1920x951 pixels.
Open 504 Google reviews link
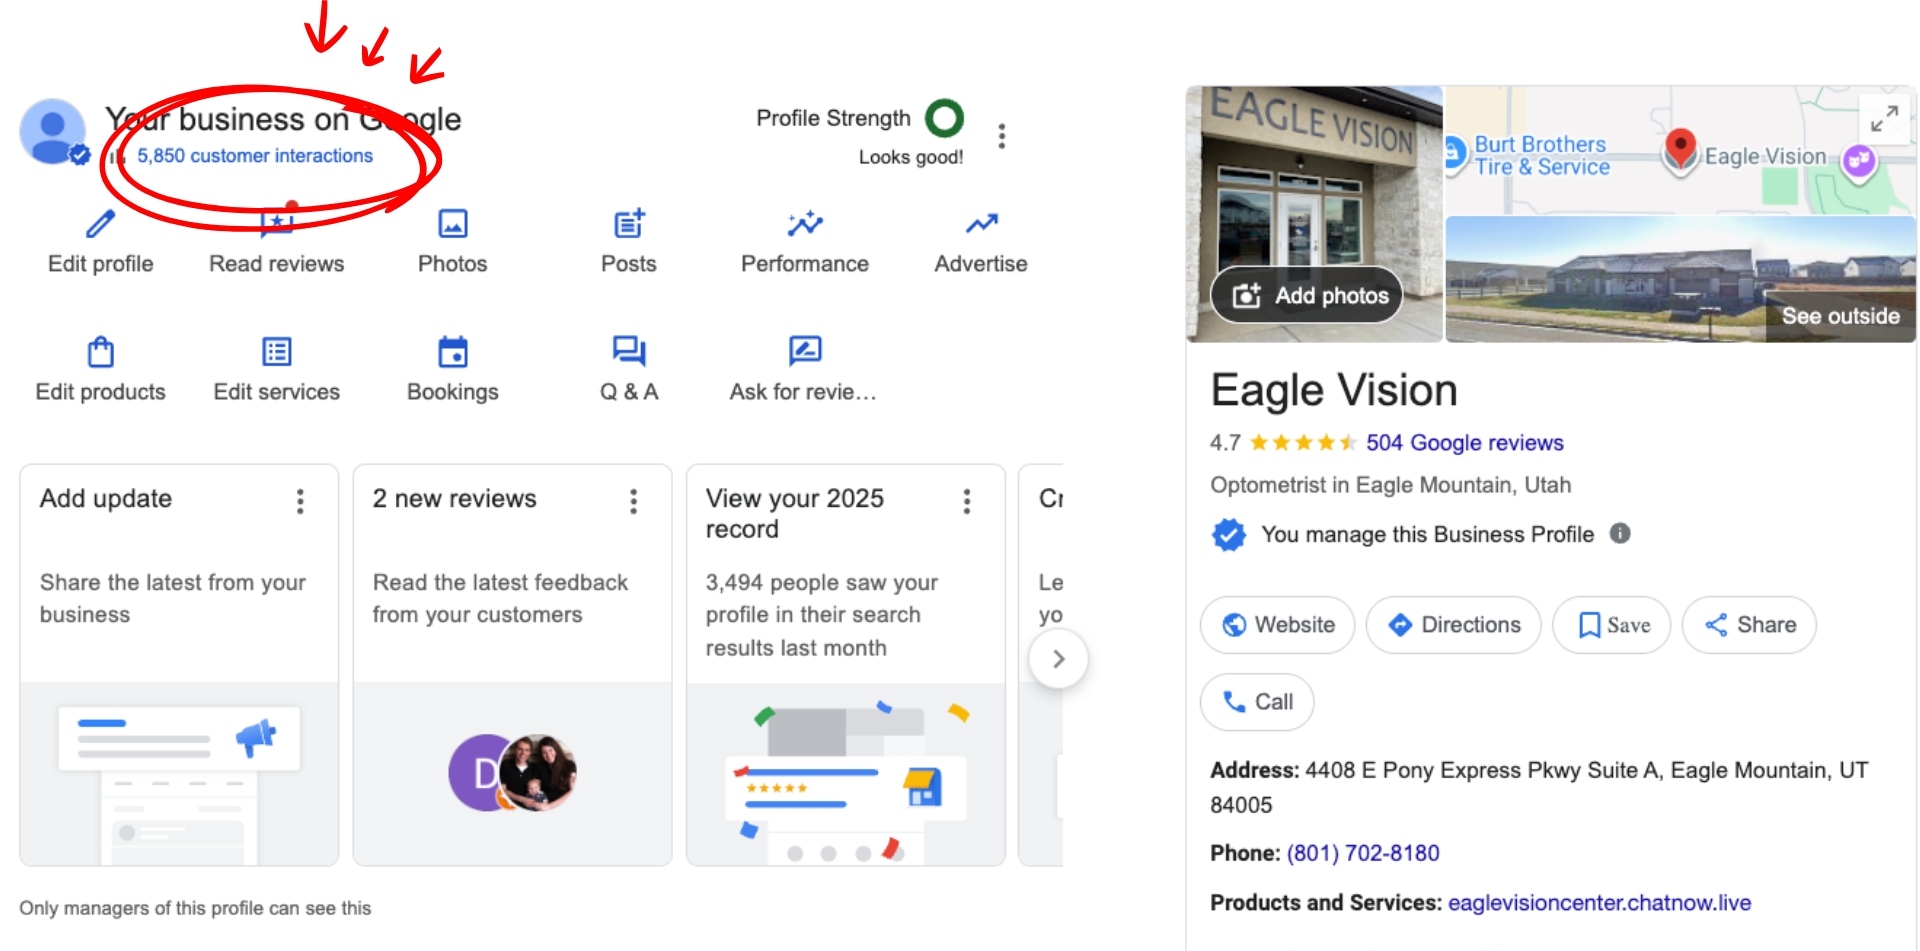(x=1465, y=443)
